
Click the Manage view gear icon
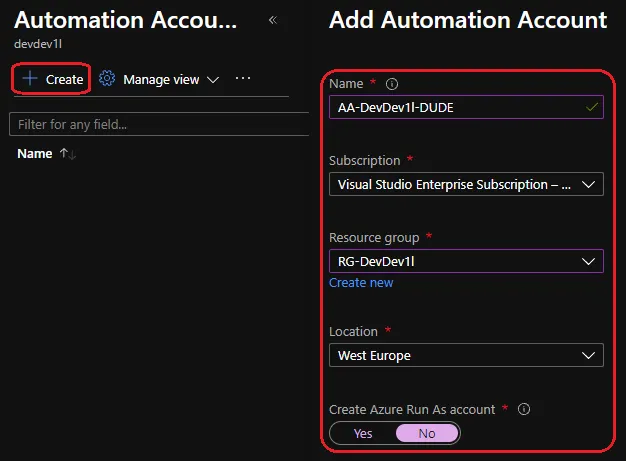coord(107,79)
